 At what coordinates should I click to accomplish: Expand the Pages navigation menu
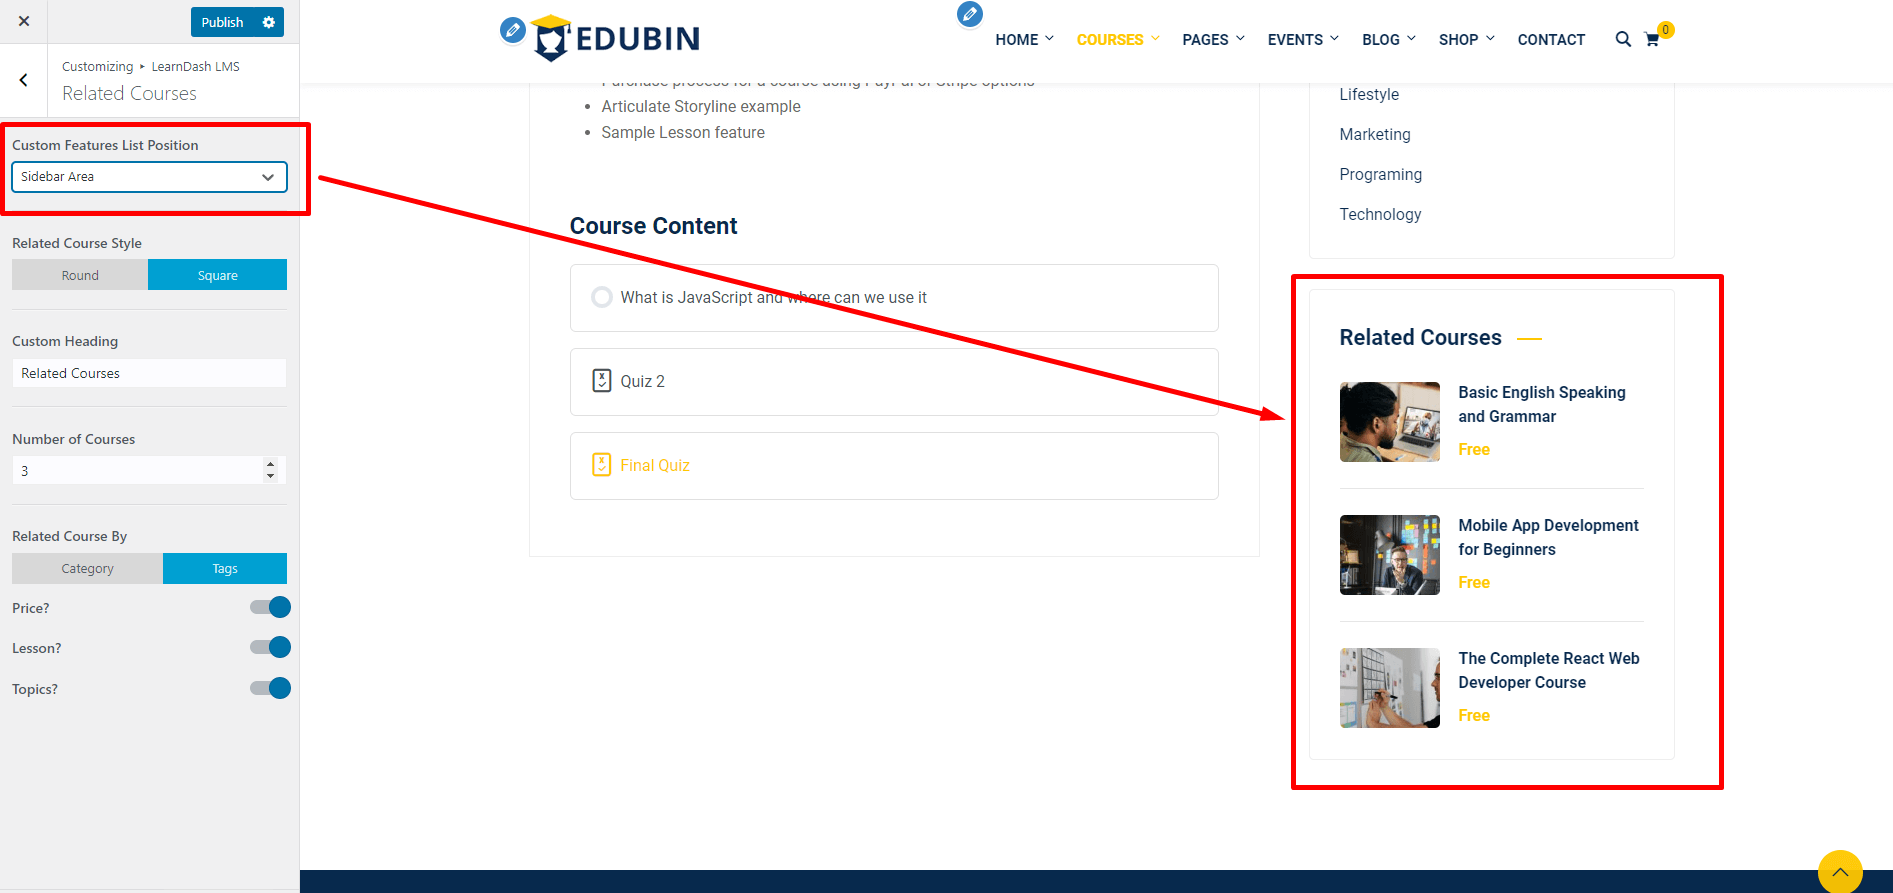click(1212, 40)
